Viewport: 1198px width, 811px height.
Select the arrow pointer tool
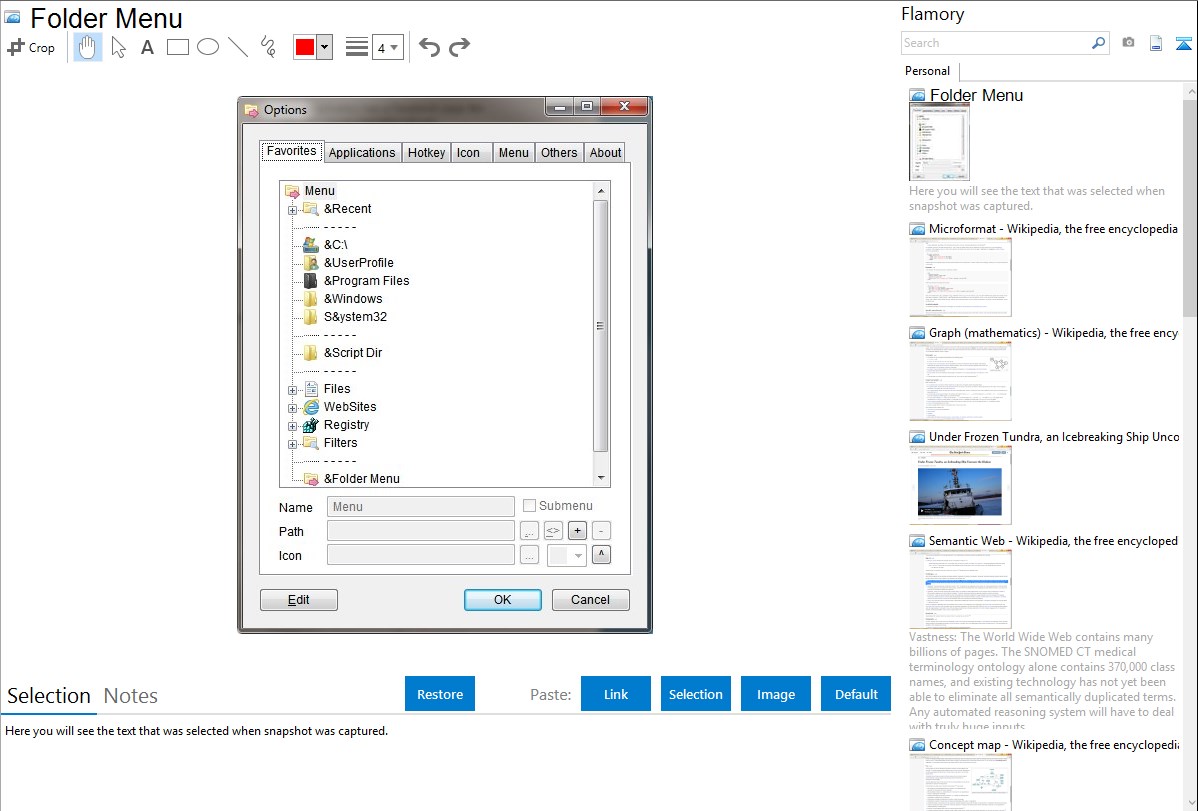point(118,47)
